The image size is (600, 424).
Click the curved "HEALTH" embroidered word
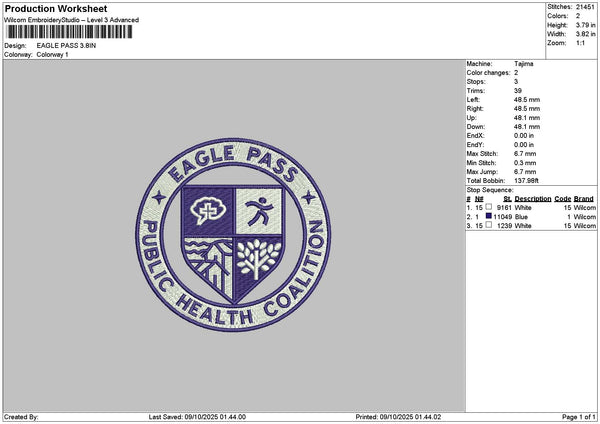pos(215,311)
